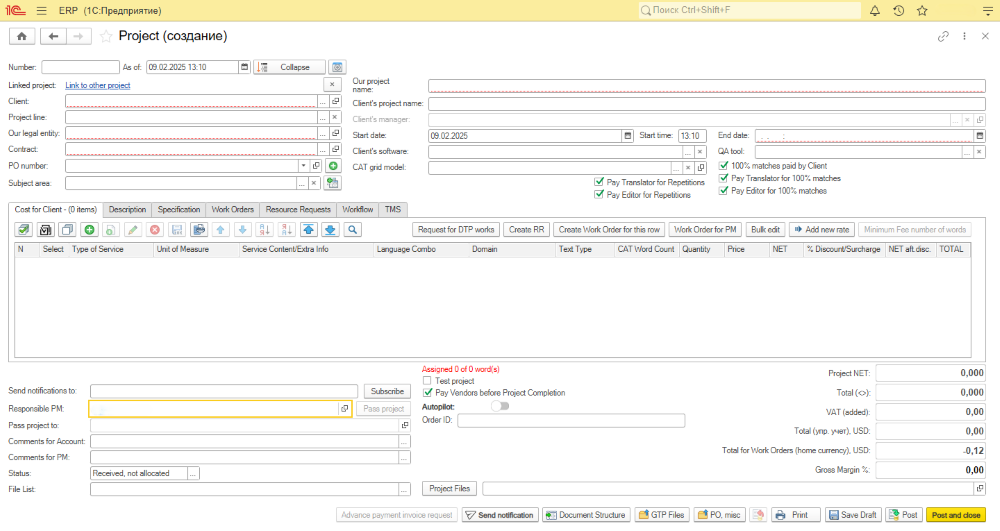Open the Status field selection button
1000x531 pixels.
[x=193, y=473]
